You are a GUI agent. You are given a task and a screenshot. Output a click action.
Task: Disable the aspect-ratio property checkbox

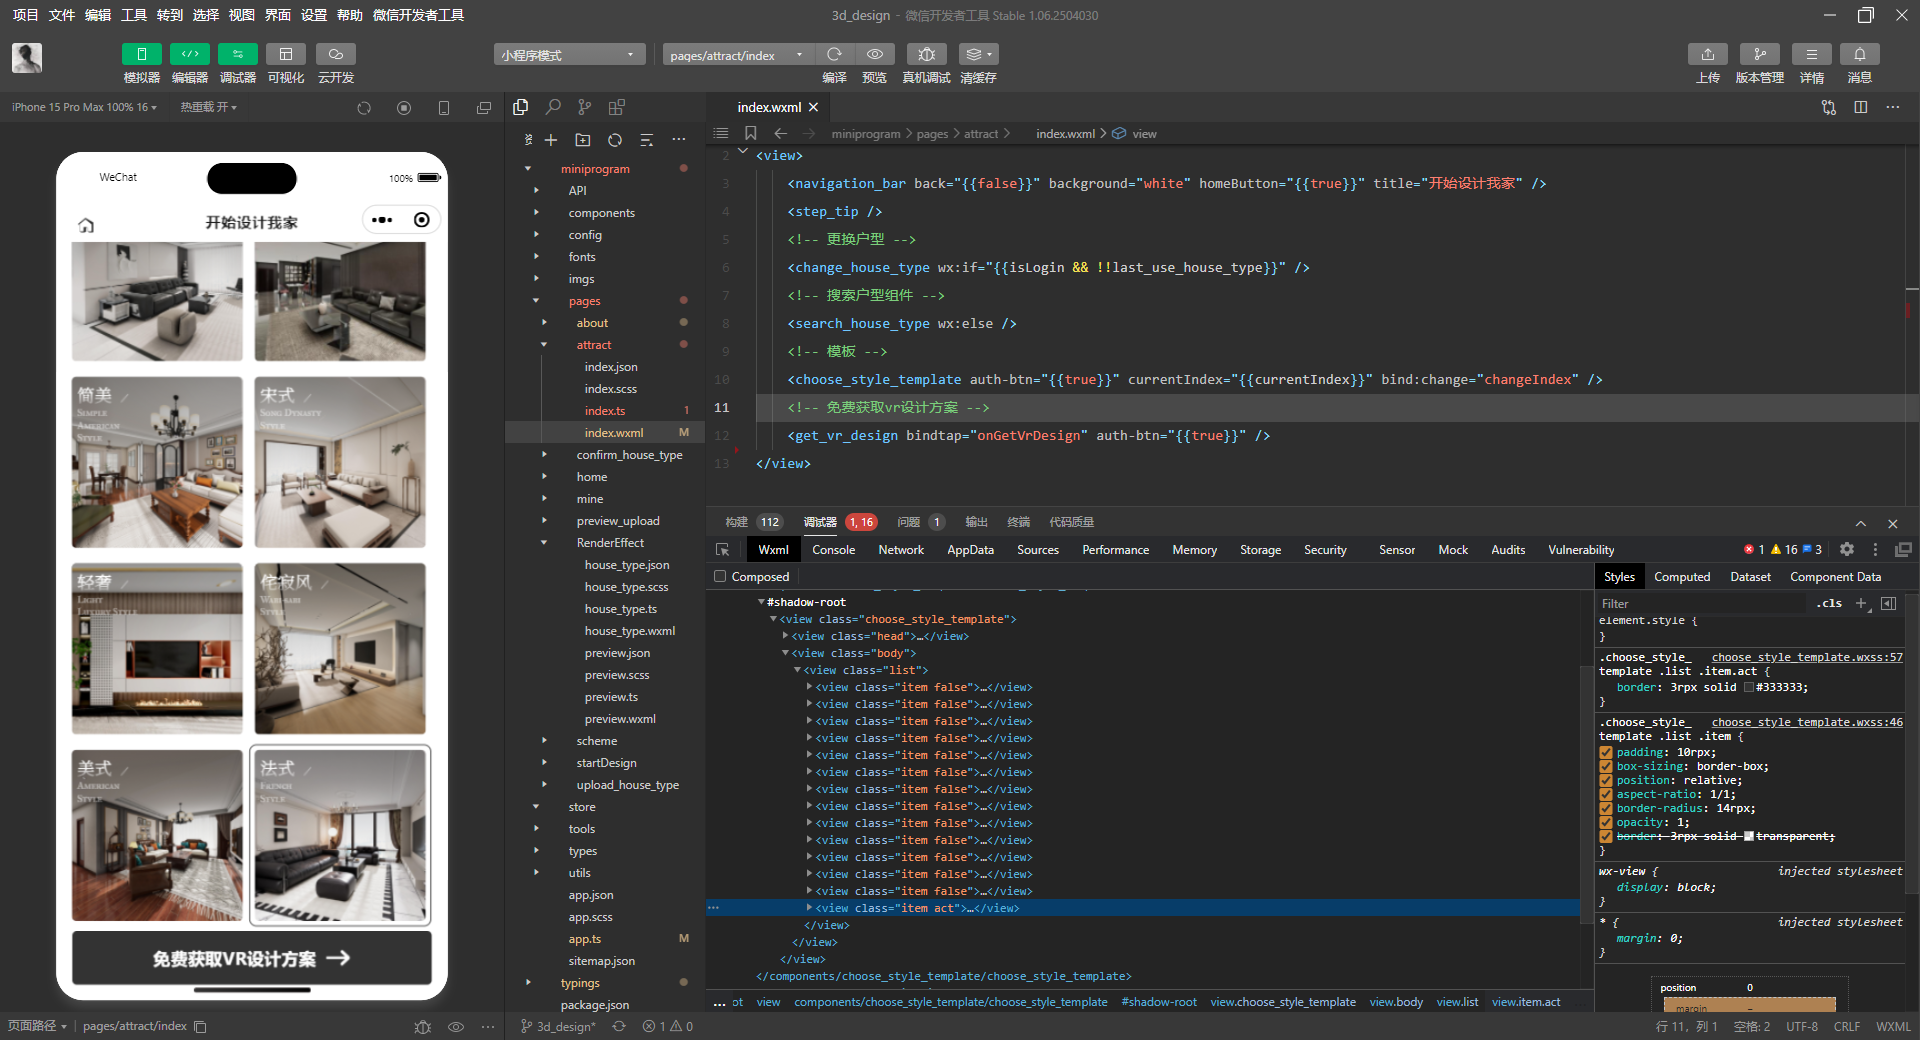(x=1606, y=795)
